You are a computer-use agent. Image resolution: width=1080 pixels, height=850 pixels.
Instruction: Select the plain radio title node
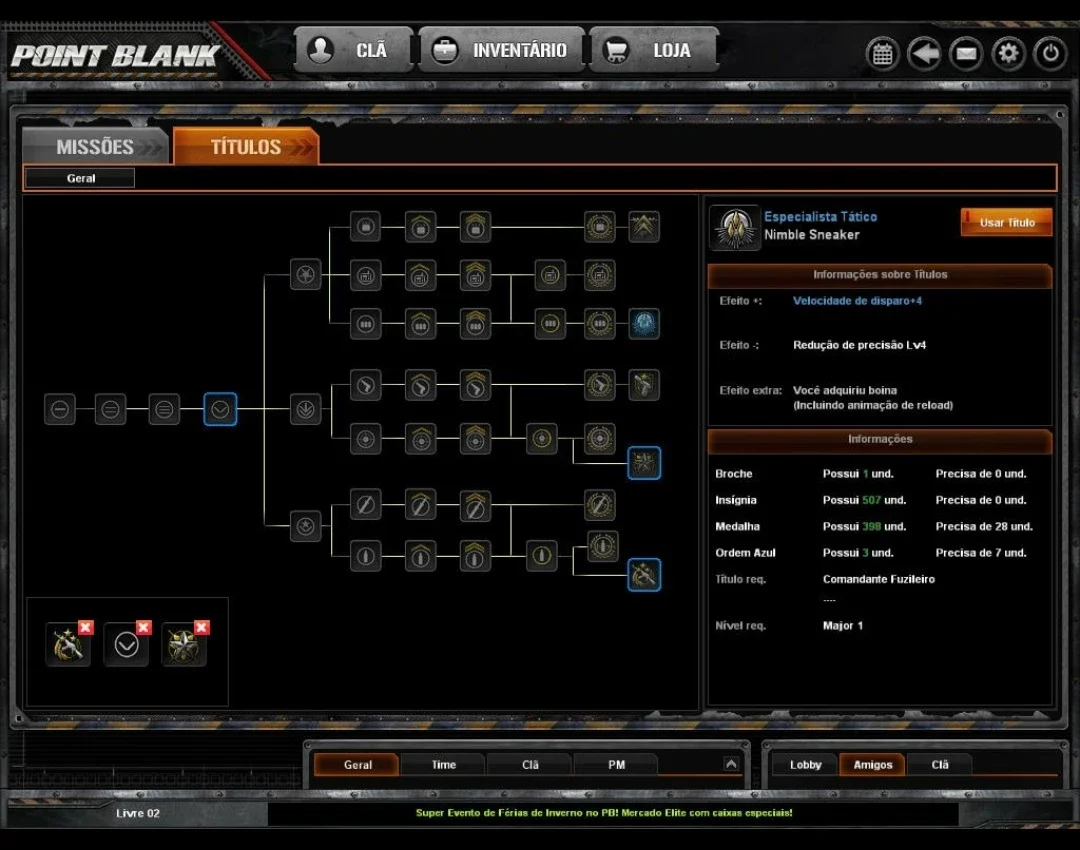[x=366, y=276]
